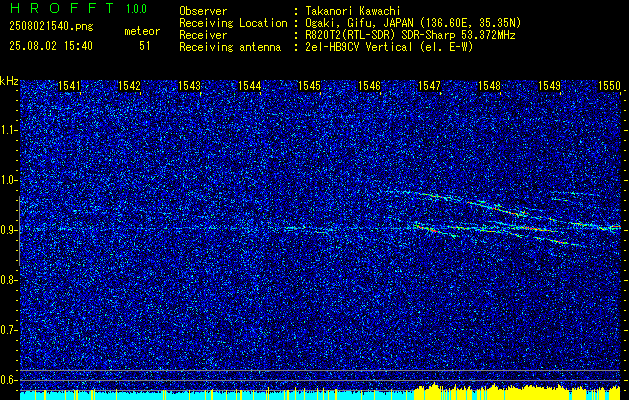Image resolution: width=629 pixels, height=400 pixels.
Task: Click the 0.7 frequency axis label
Action: point(8,330)
